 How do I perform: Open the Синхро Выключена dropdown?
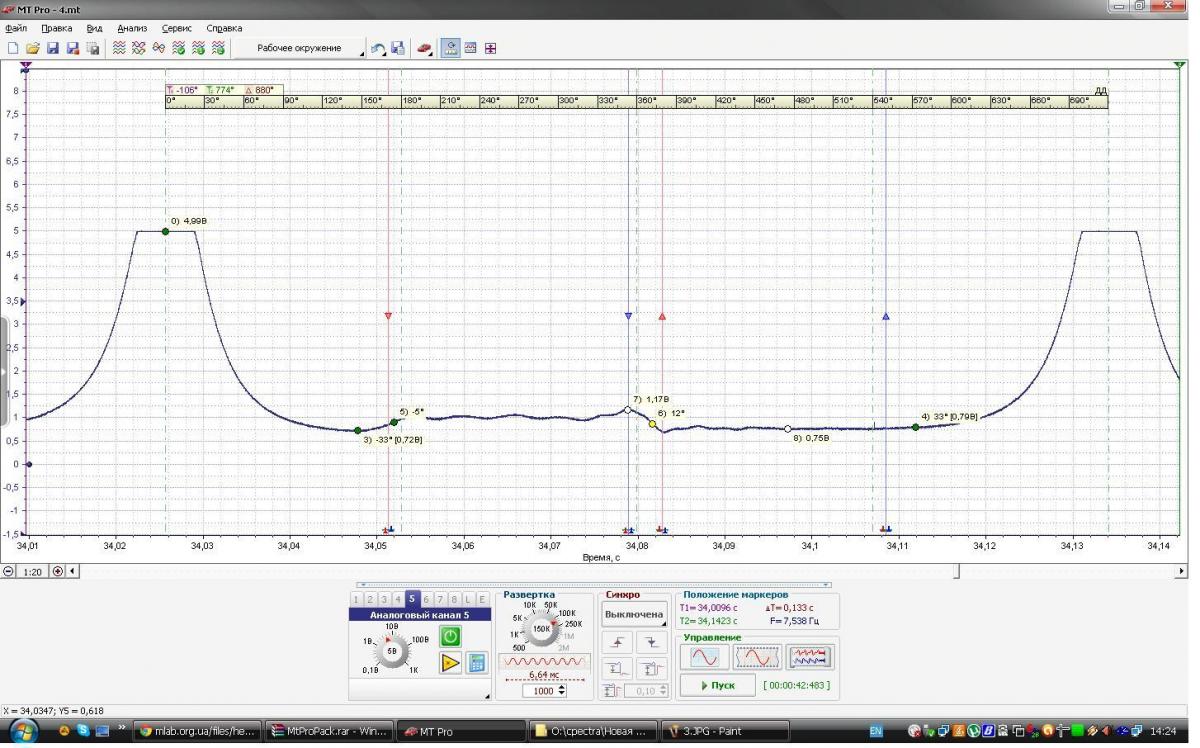(635, 615)
